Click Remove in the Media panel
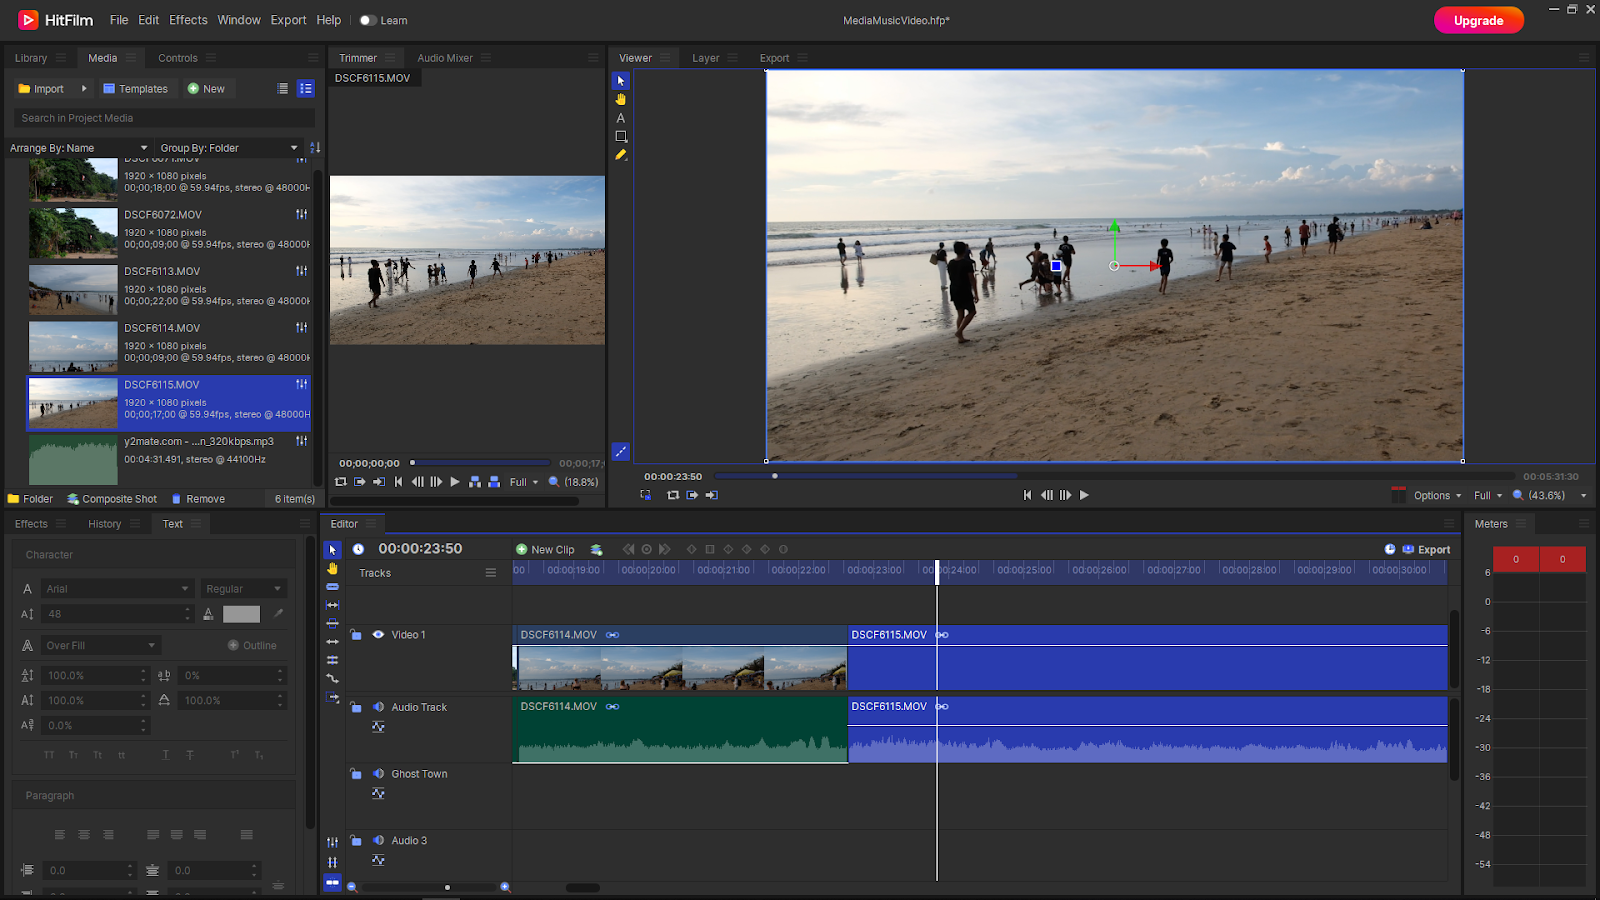 click(x=198, y=499)
